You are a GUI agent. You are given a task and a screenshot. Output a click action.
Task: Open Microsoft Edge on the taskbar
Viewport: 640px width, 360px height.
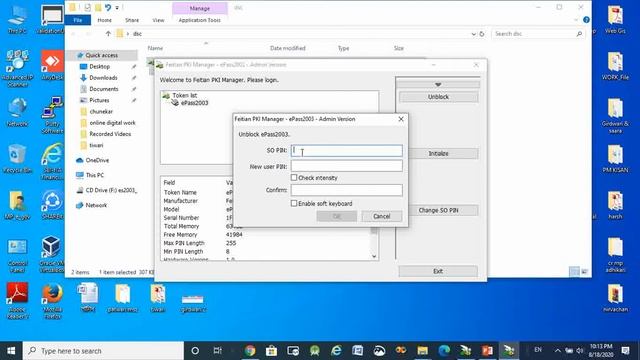pyautogui.click(x=444, y=351)
